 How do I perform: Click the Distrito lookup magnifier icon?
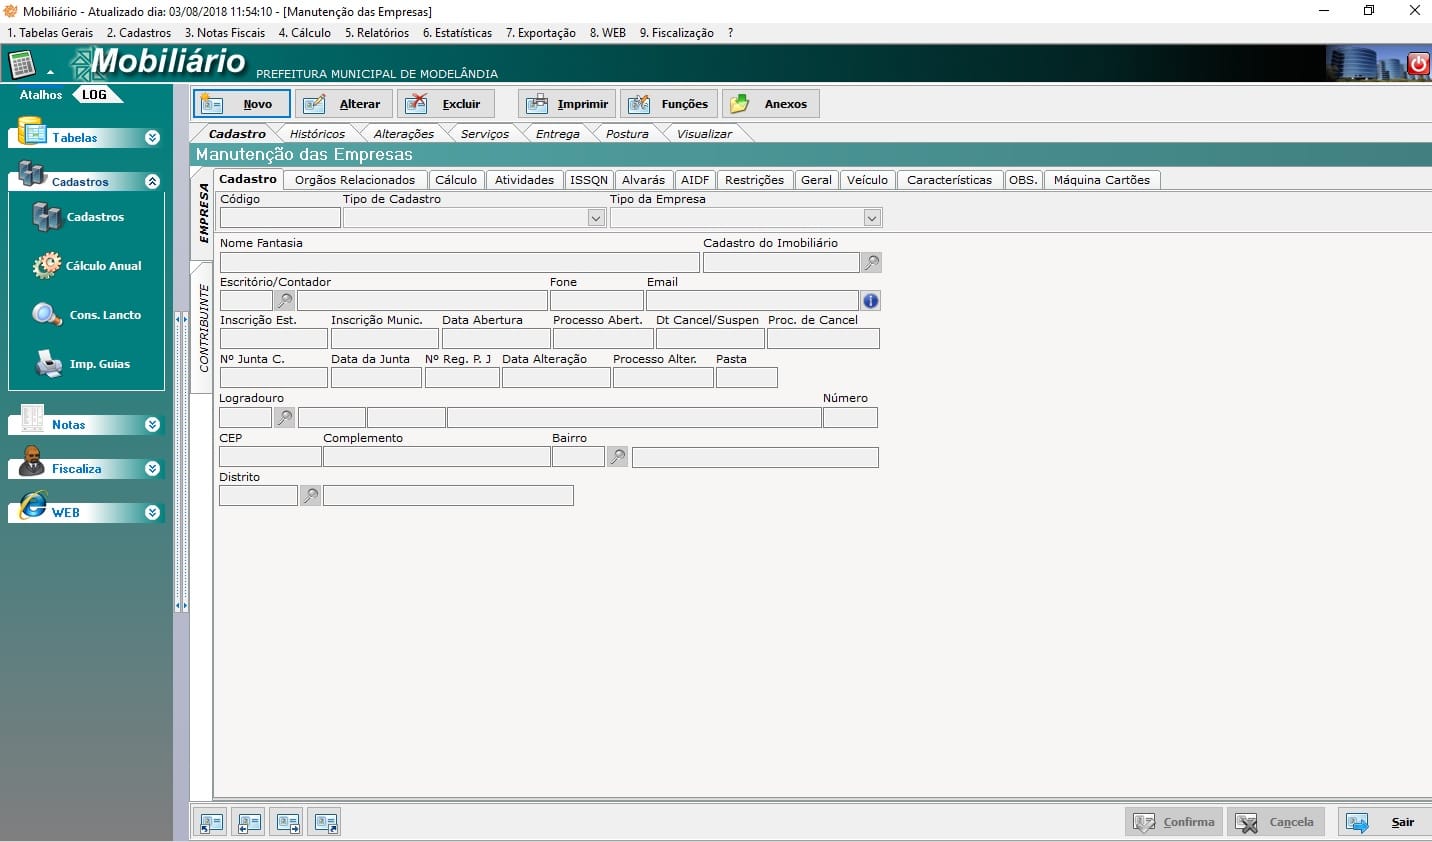pos(310,496)
